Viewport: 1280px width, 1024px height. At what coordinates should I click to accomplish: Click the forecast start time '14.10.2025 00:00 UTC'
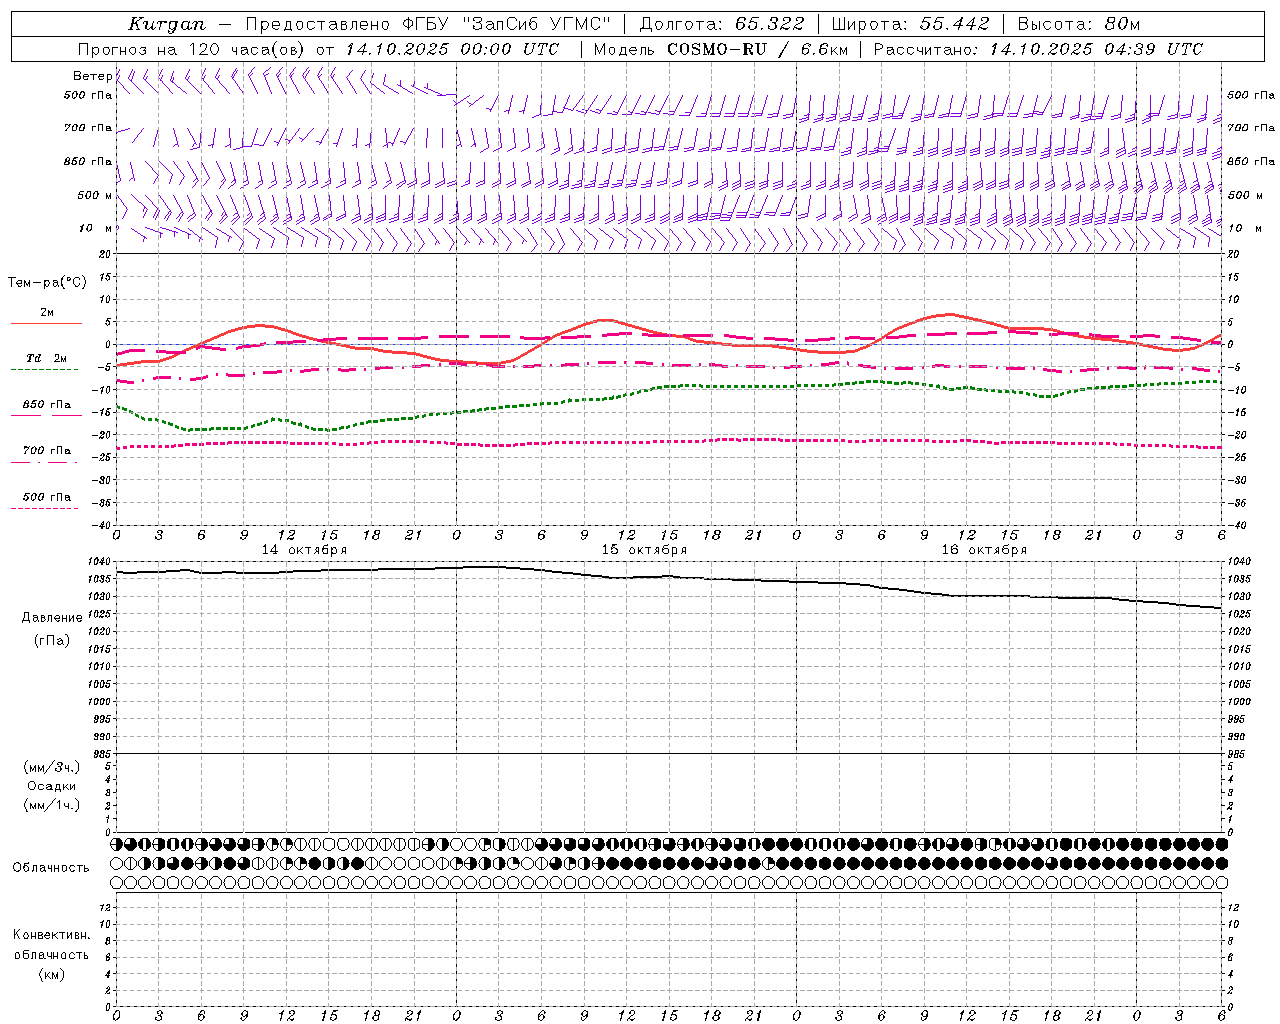[452, 49]
